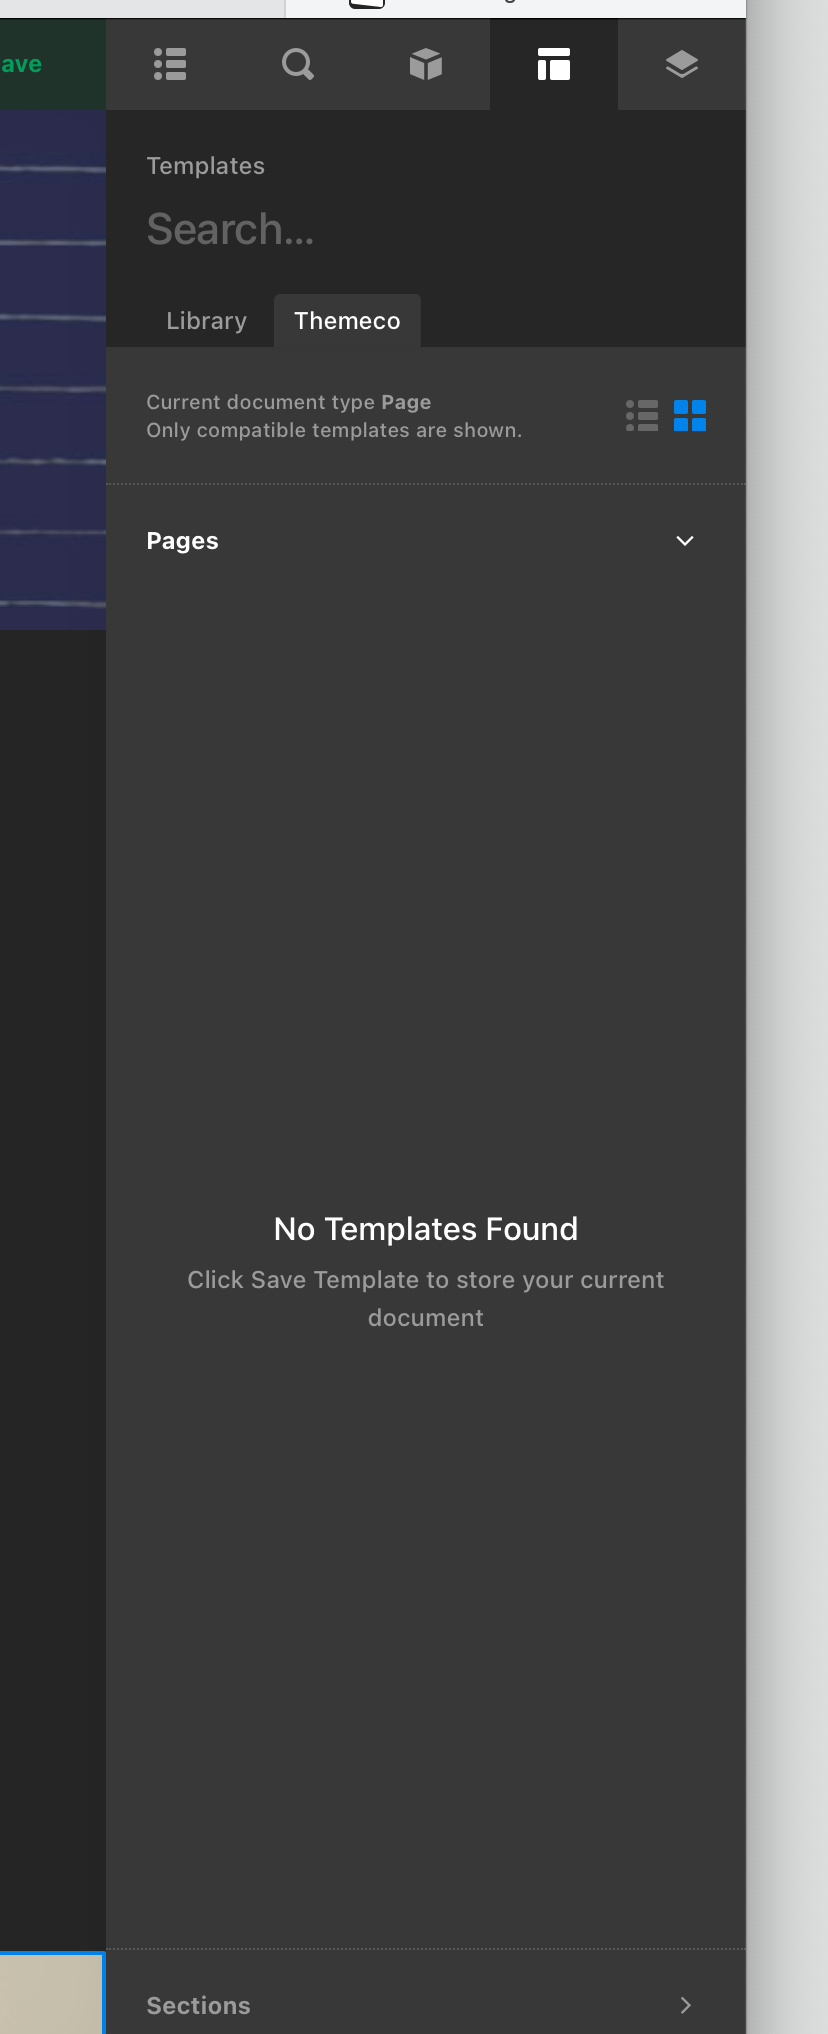Collapse Pages group using its chevron
Viewport: 828px width, 2034px height.
click(685, 541)
